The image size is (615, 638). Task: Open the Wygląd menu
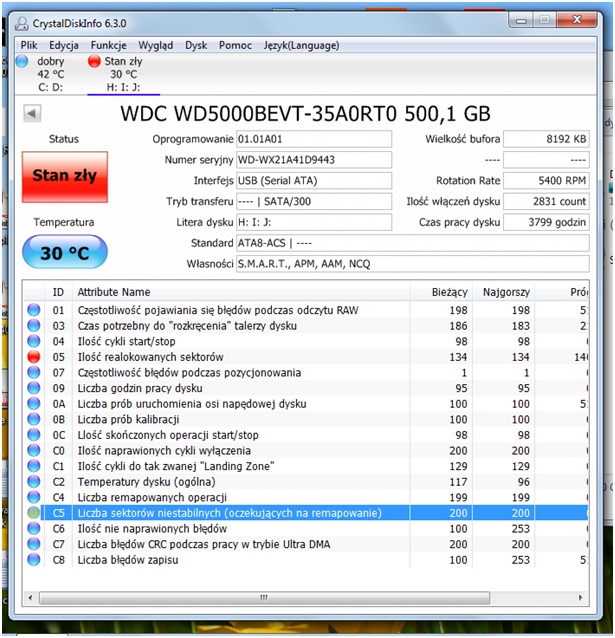pos(155,45)
